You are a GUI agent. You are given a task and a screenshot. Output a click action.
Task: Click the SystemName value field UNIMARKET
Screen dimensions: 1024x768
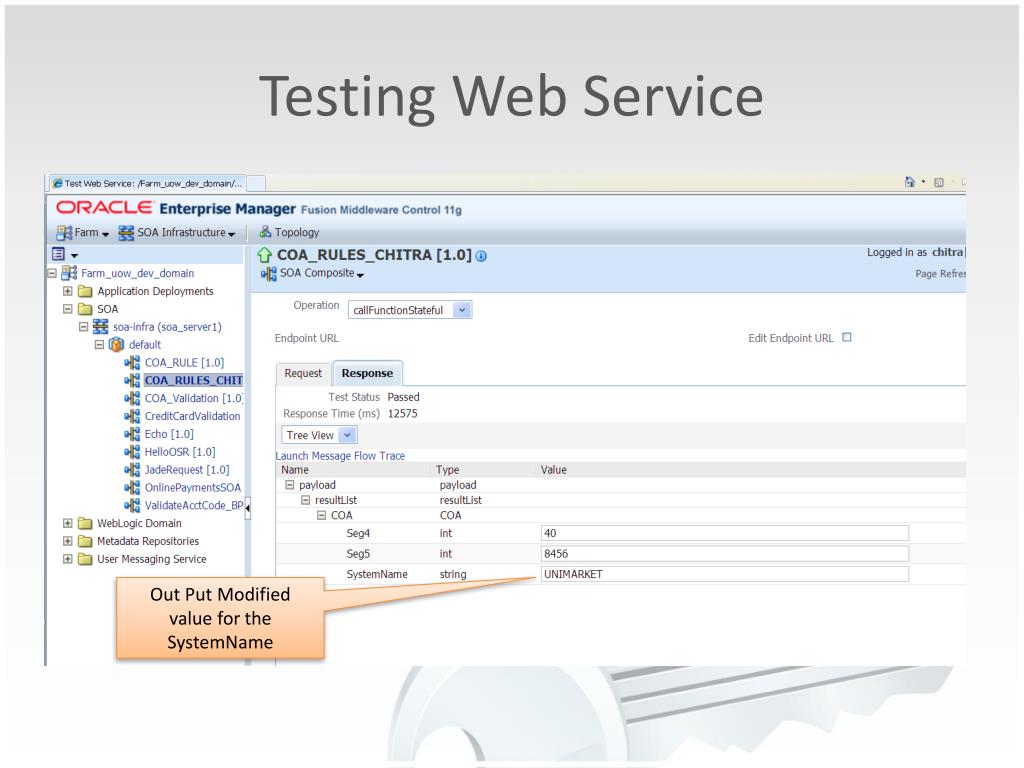[724, 574]
